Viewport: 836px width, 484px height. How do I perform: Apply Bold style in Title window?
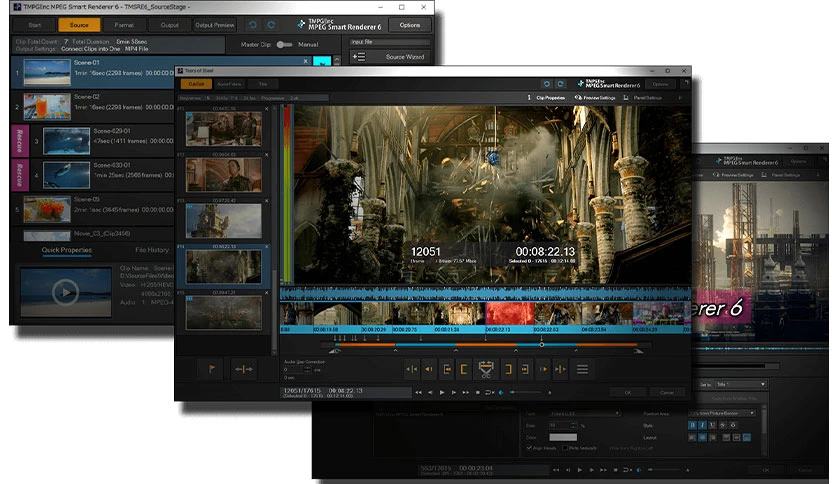[x=692, y=425]
